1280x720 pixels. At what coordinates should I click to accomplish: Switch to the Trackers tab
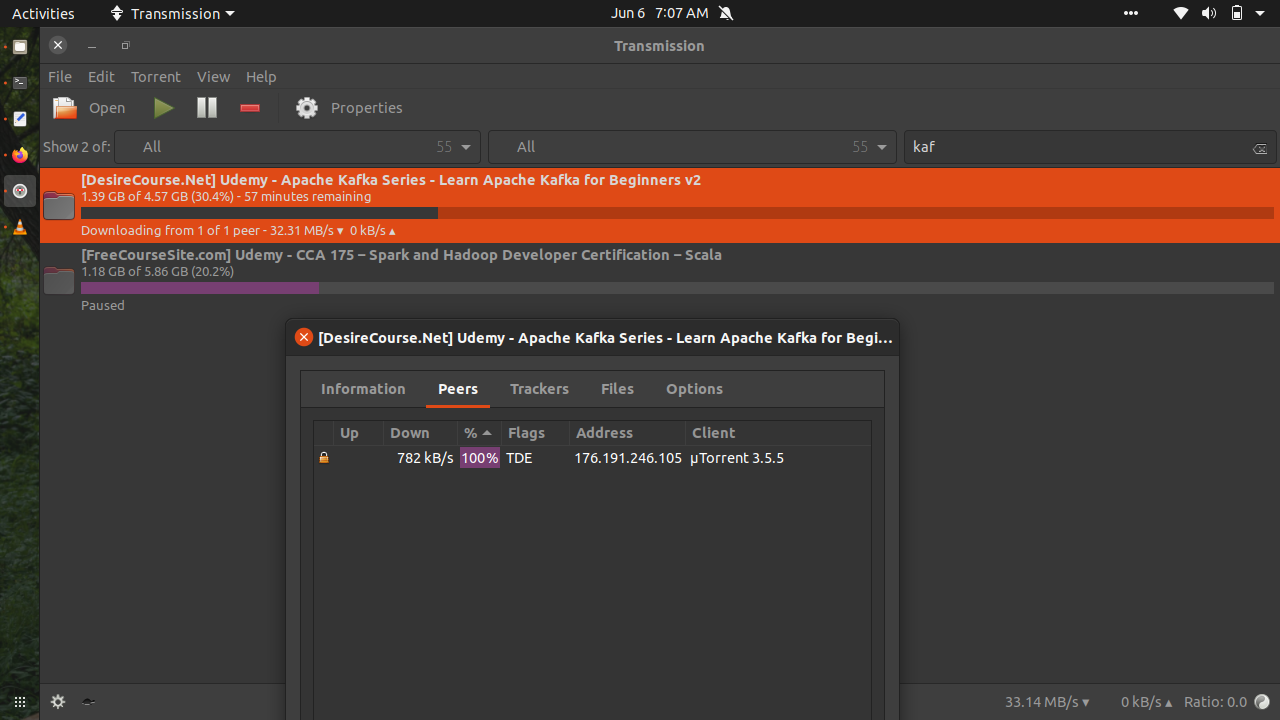pos(539,389)
